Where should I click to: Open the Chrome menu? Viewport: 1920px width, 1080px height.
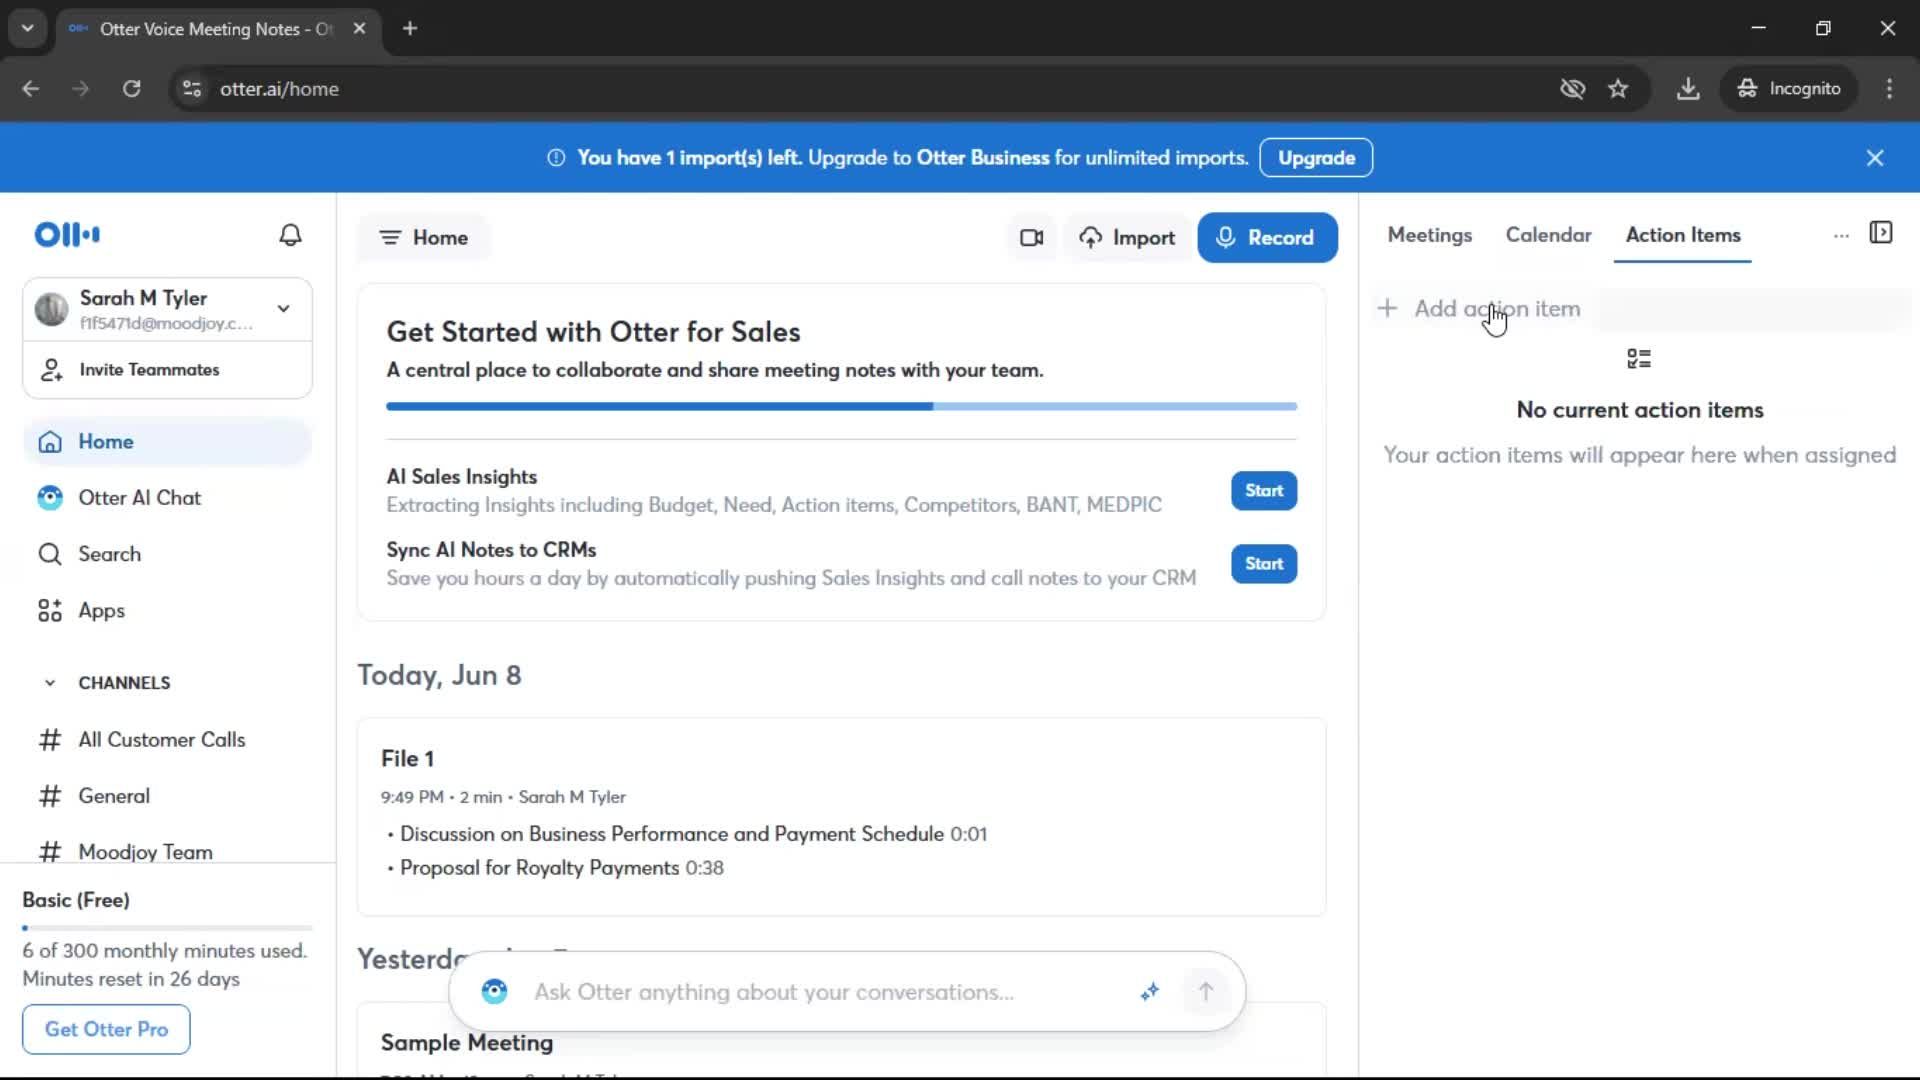[x=1889, y=89]
